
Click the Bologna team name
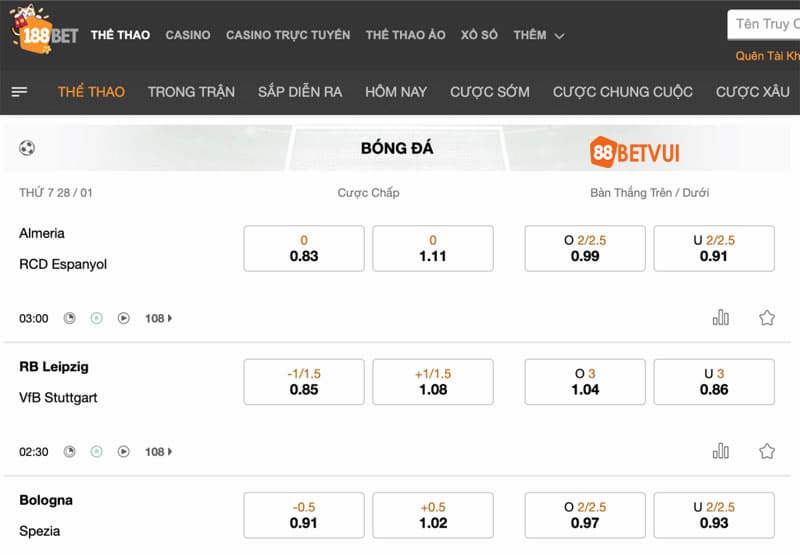point(46,500)
